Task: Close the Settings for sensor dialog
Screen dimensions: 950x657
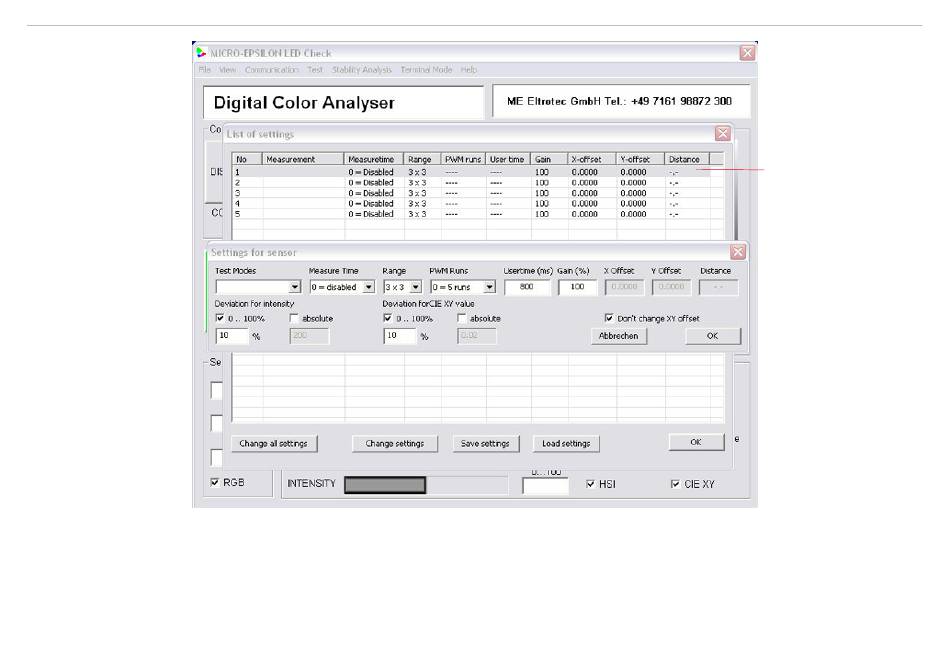Action: click(737, 252)
